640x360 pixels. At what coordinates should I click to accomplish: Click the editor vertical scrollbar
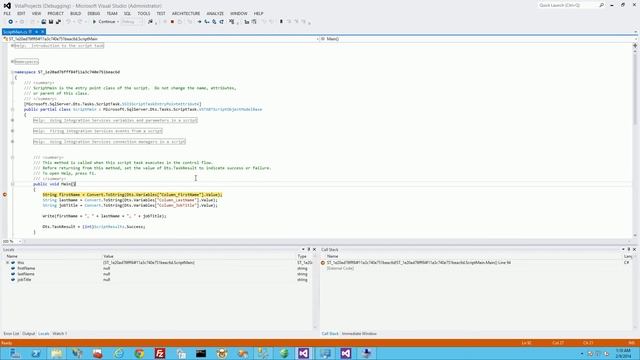(x=635, y=140)
